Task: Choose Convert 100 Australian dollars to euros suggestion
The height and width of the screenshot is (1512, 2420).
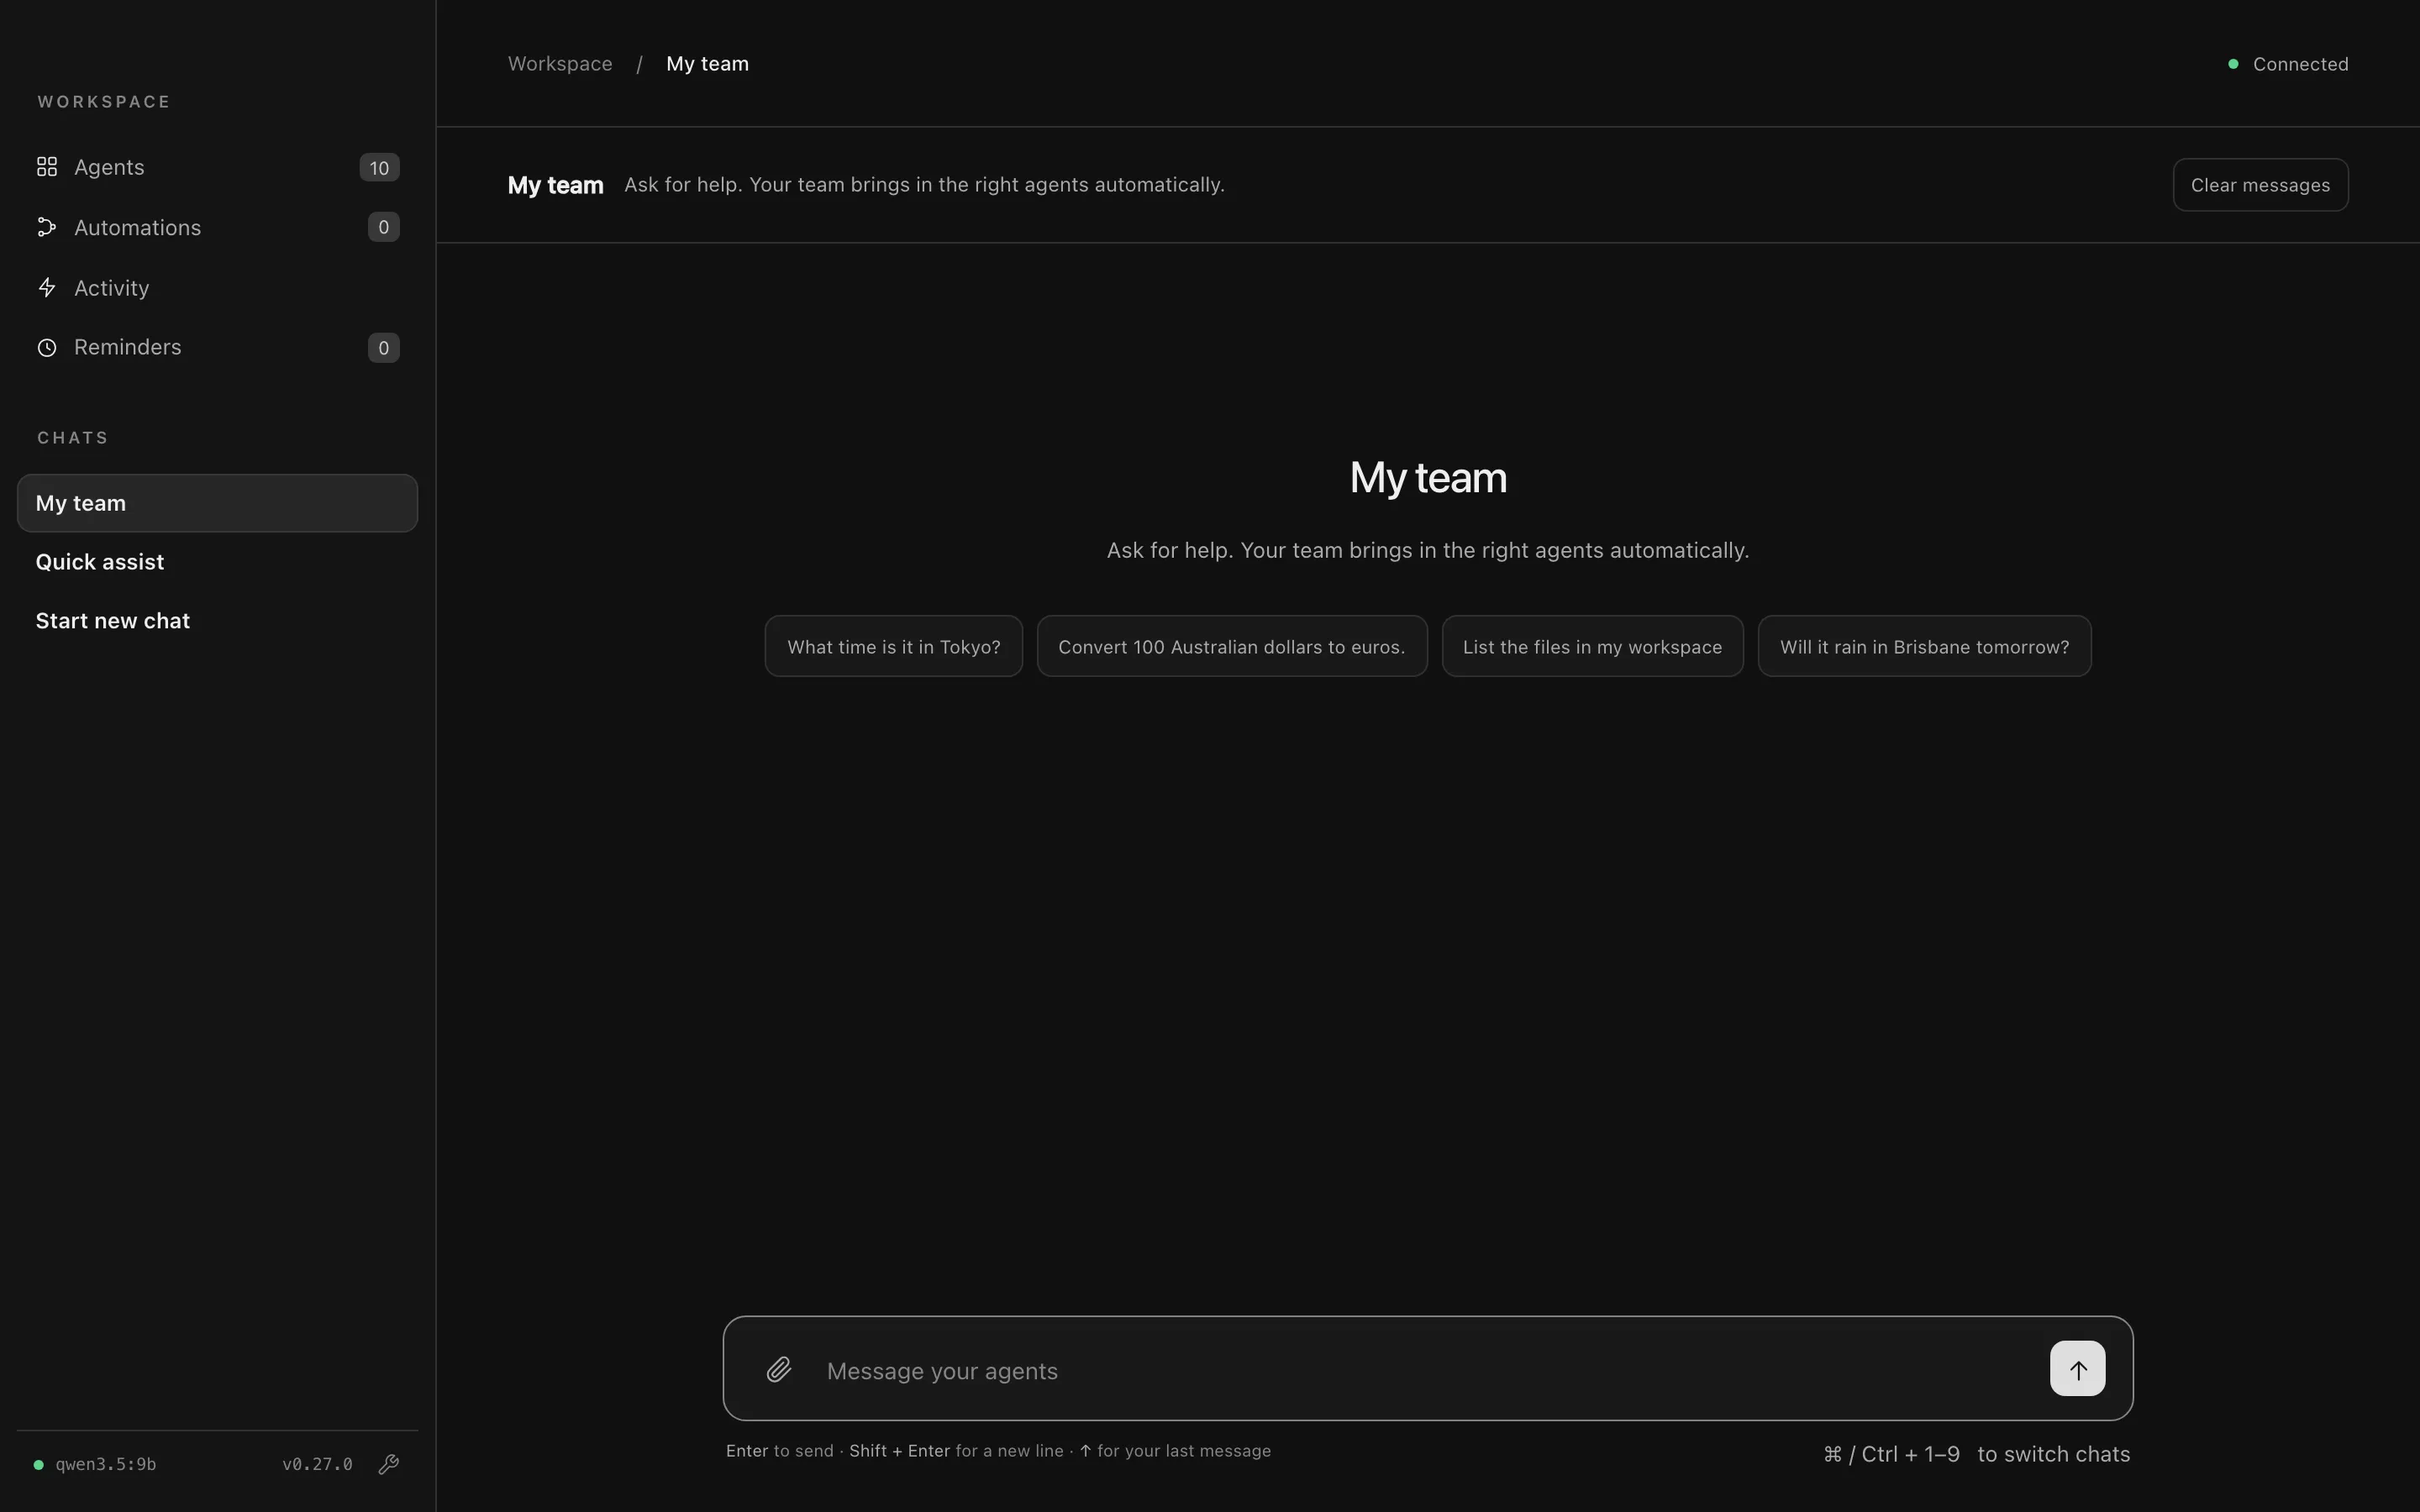Action: (x=1231, y=646)
